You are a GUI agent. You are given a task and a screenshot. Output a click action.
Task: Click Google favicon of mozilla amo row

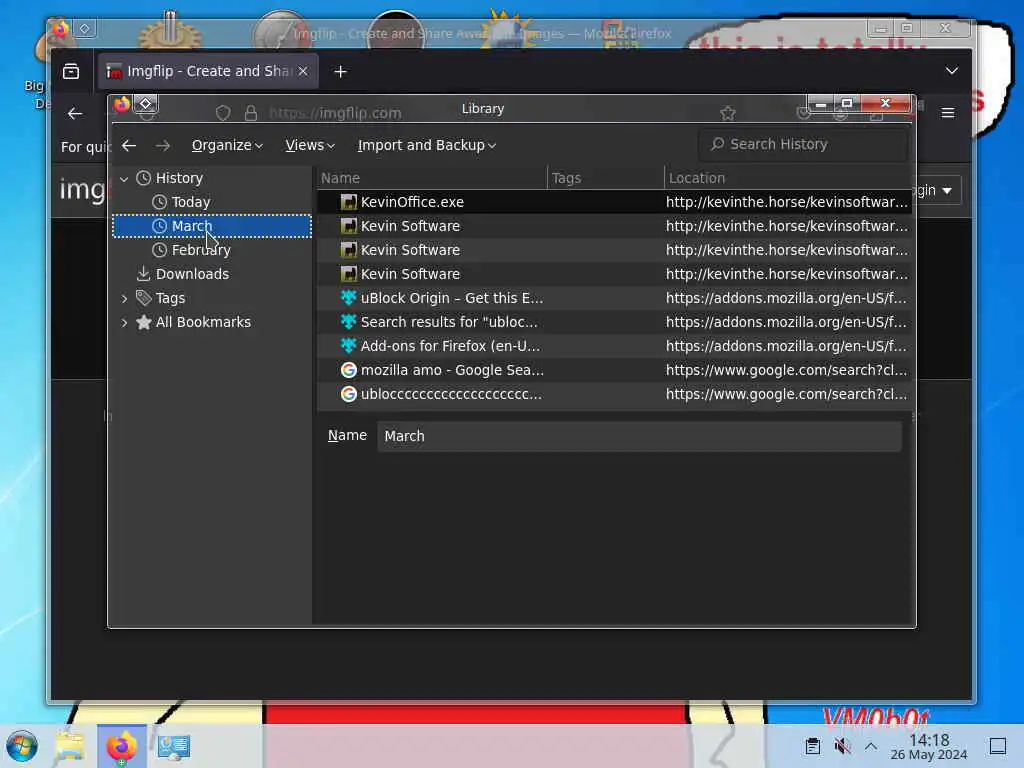point(349,370)
